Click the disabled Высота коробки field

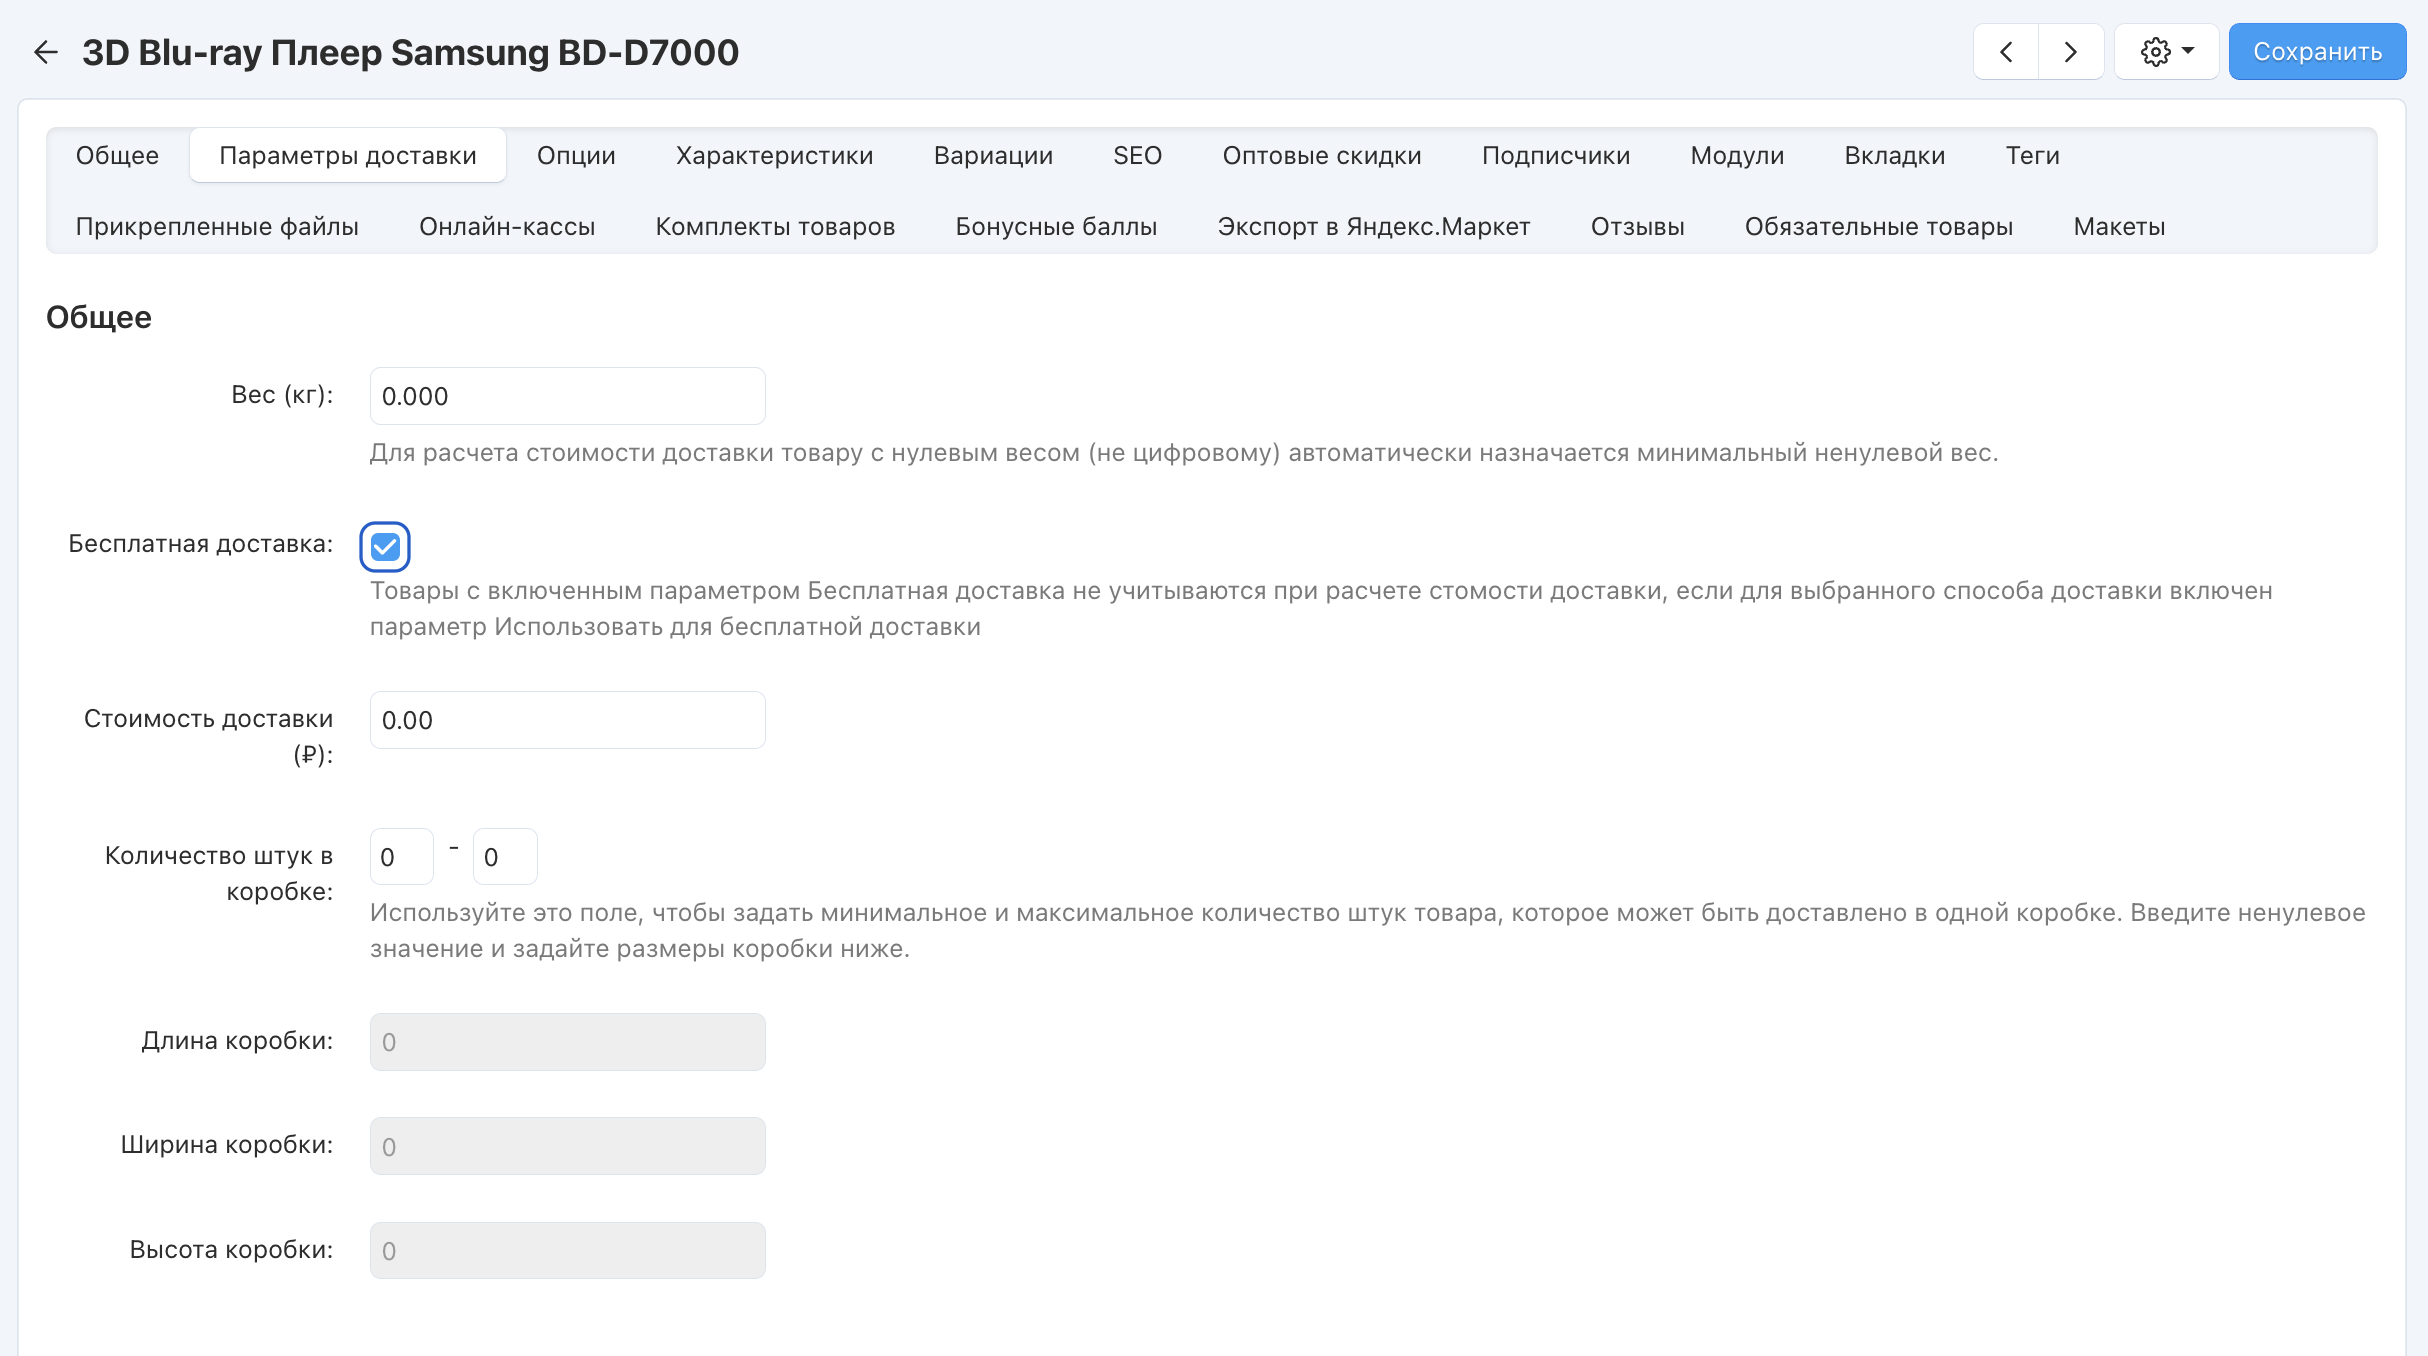(567, 1250)
